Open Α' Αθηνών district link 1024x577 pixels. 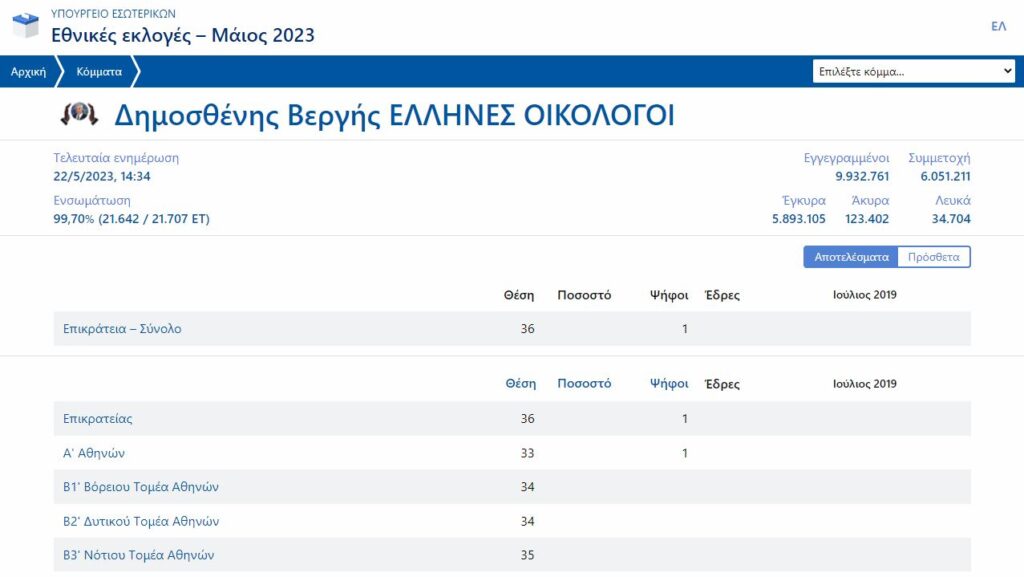click(93, 453)
